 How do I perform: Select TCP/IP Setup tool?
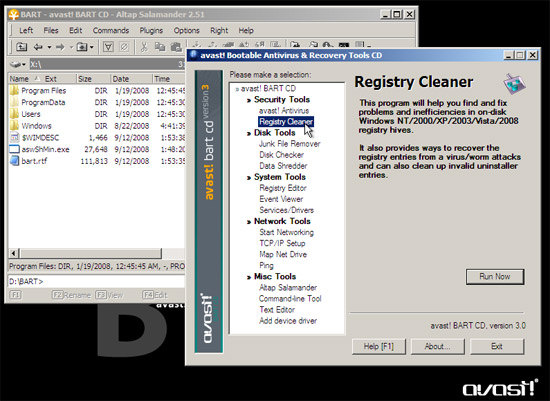point(282,243)
